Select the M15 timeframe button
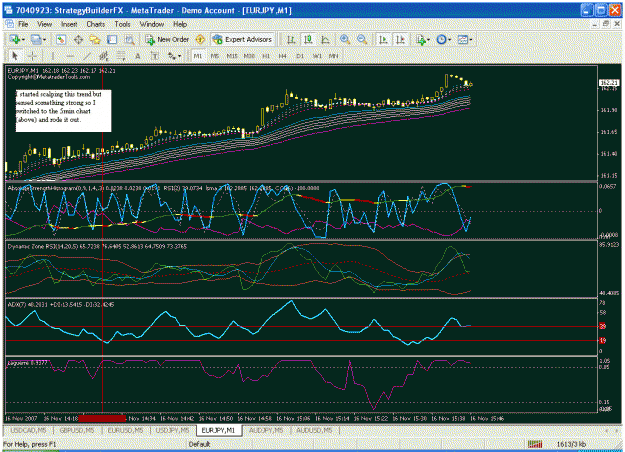 (232, 56)
